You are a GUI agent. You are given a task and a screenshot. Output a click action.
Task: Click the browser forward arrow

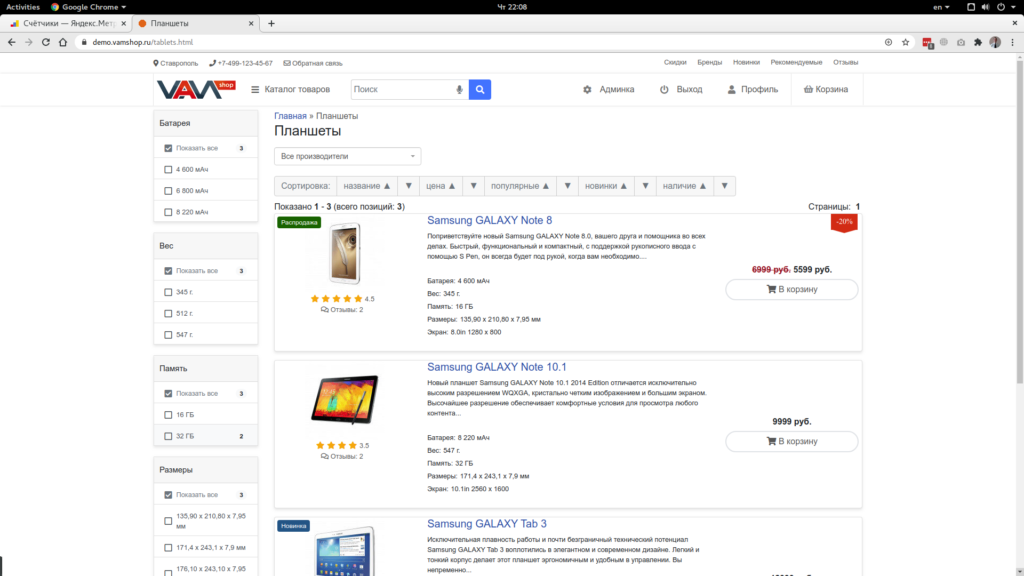[29, 42]
